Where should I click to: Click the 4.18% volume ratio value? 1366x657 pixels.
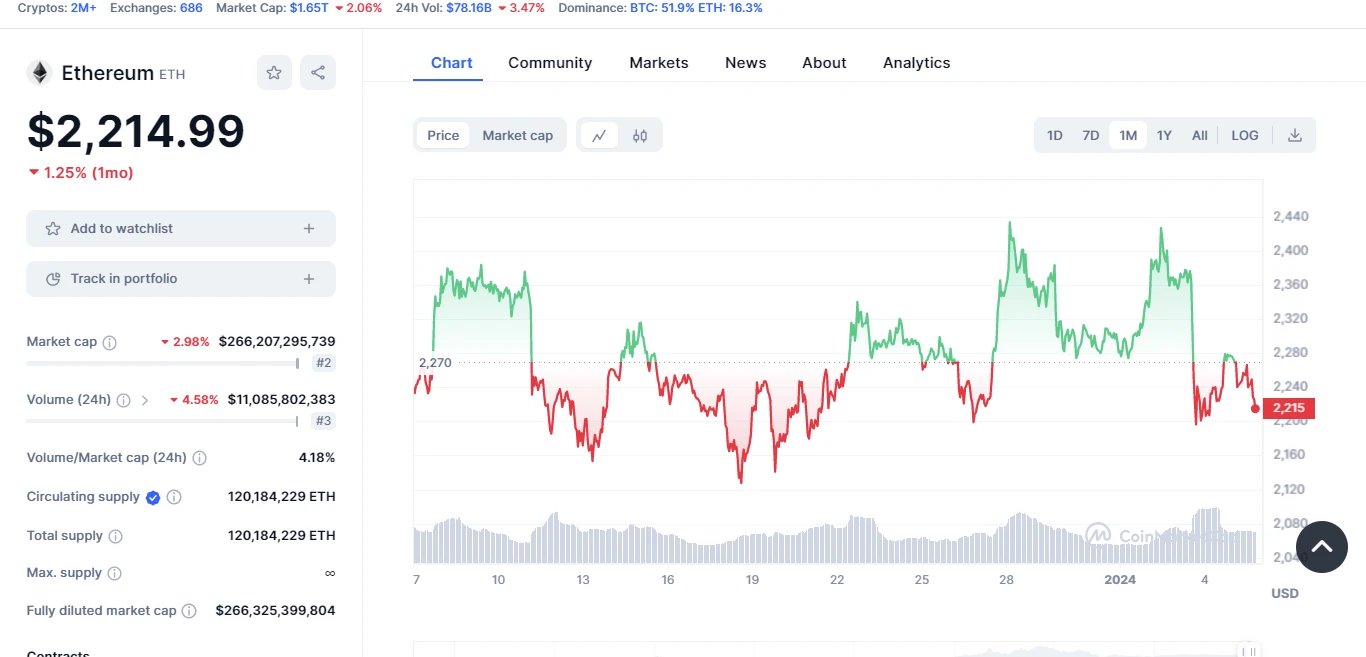pos(317,458)
